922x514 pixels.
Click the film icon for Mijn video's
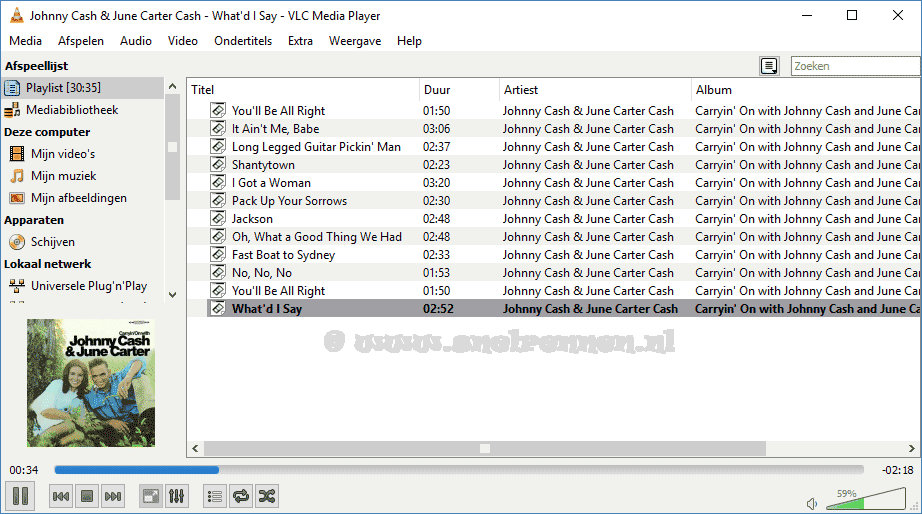pos(17,154)
